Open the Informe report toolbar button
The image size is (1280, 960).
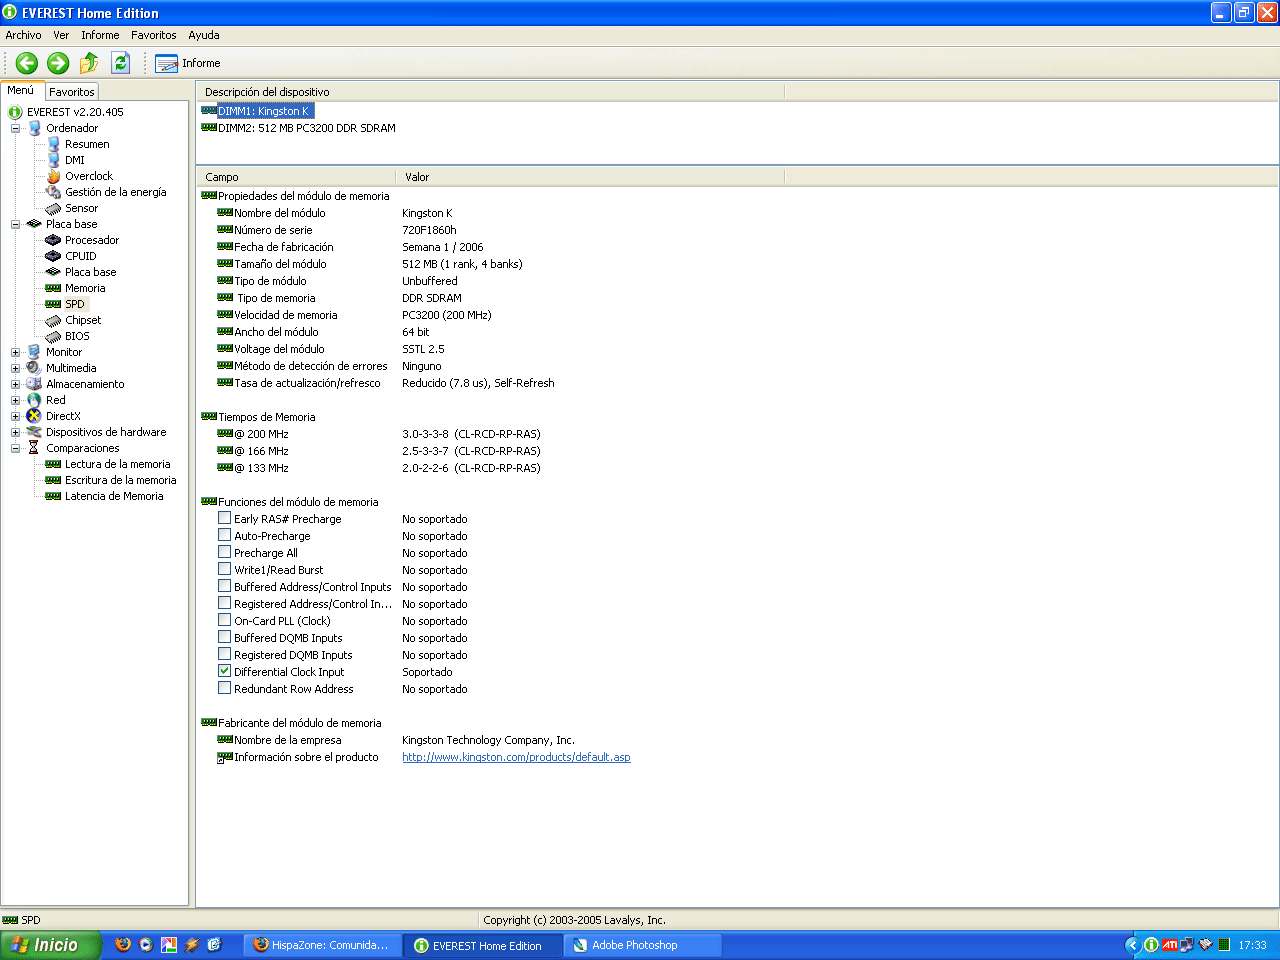coord(188,63)
